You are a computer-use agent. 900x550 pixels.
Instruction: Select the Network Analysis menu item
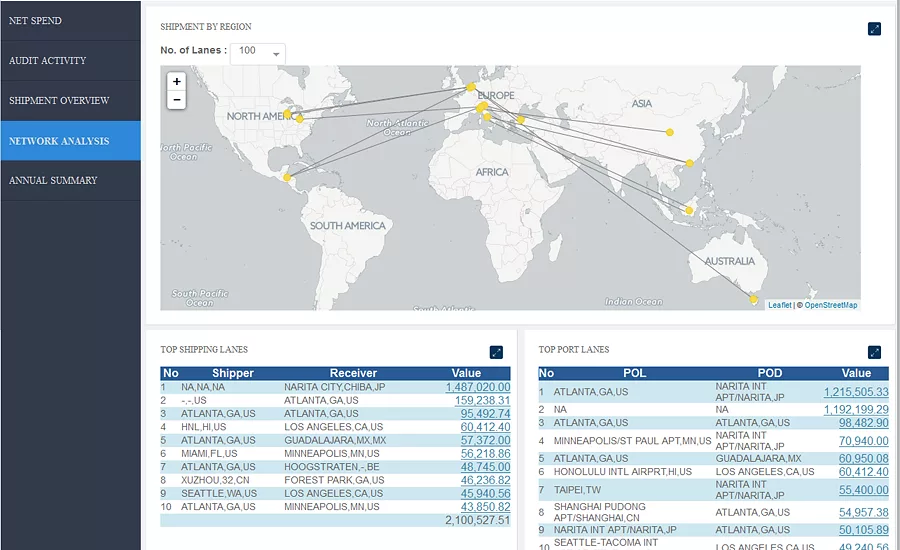(71, 141)
